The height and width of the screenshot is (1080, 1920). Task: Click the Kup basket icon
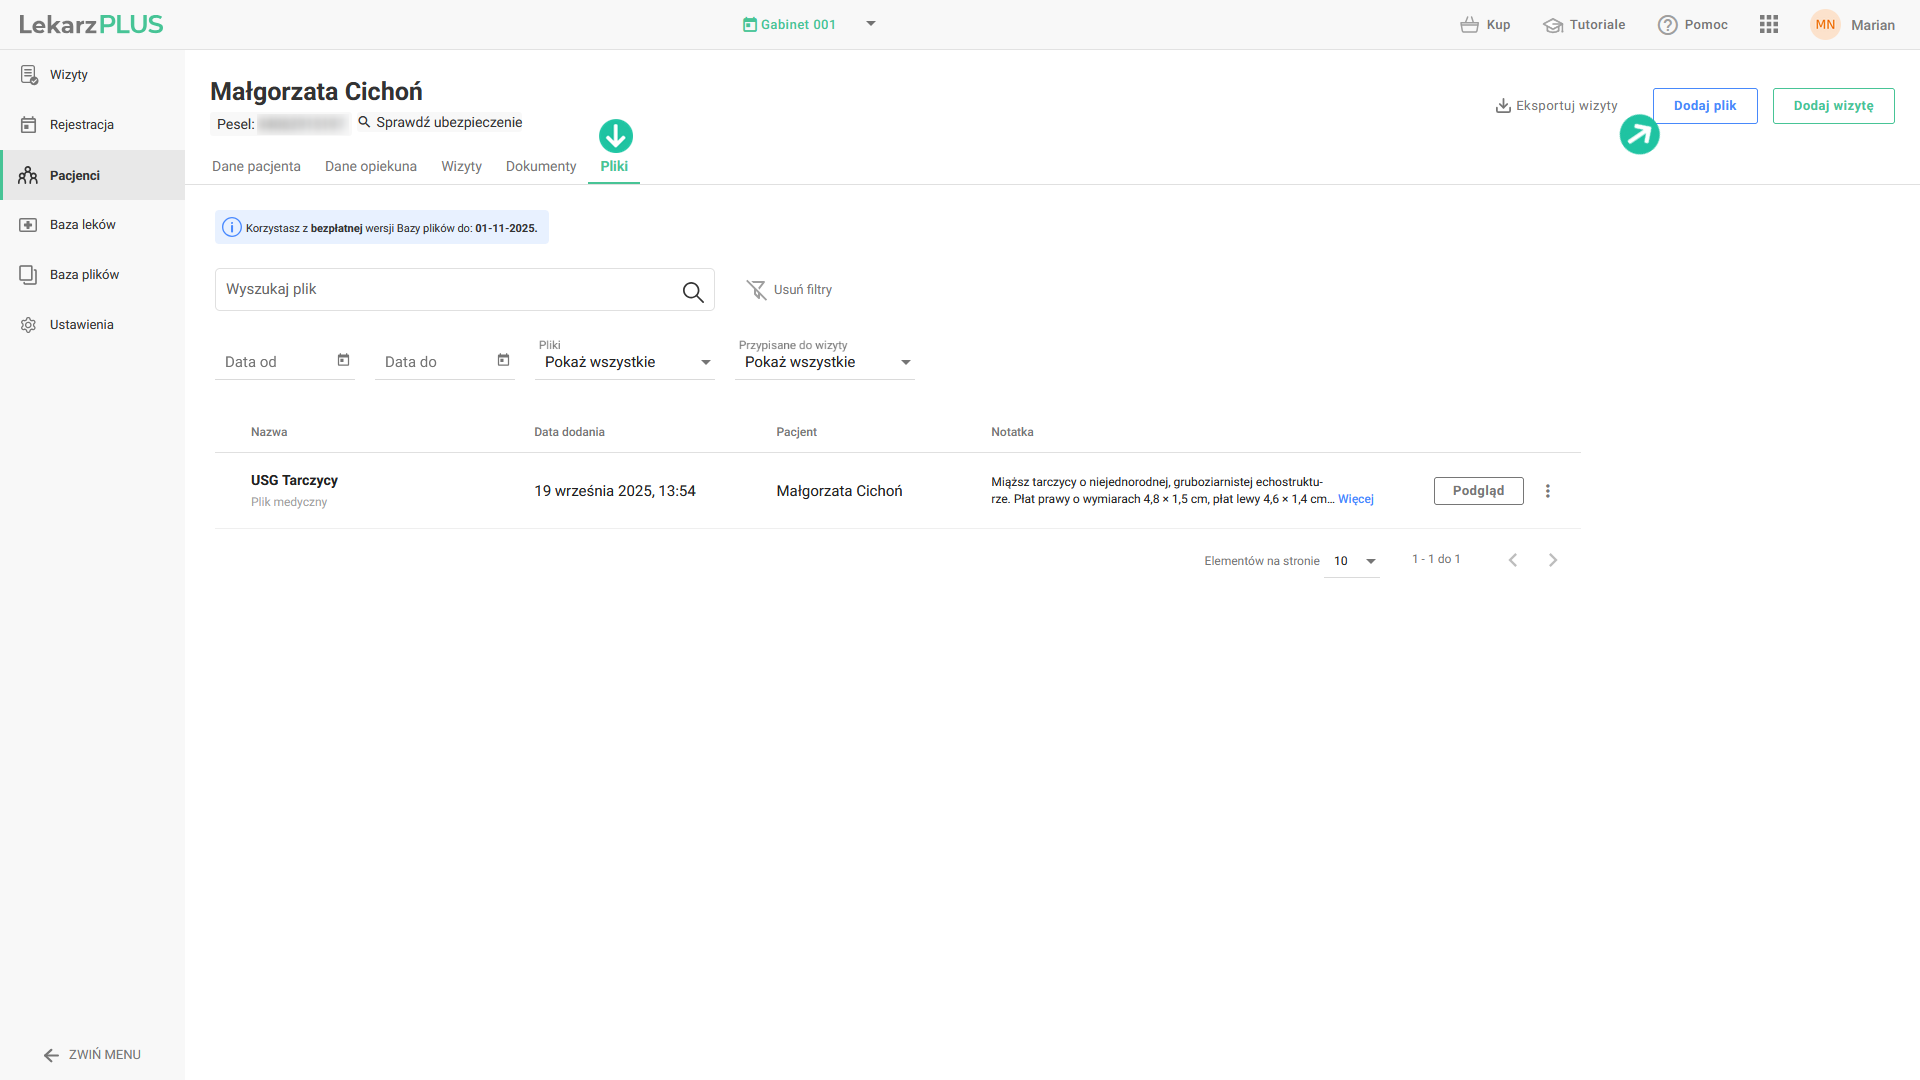tap(1468, 25)
